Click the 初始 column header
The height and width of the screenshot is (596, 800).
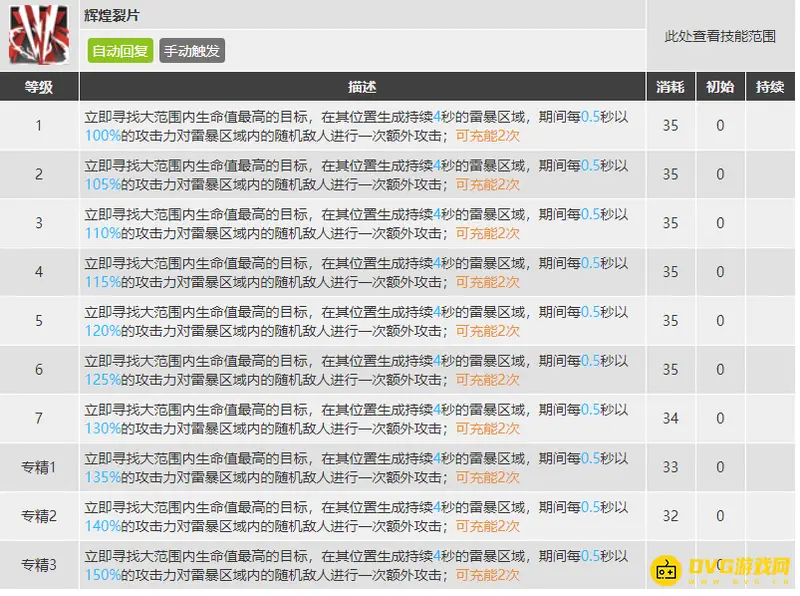click(x=720, y=86)
